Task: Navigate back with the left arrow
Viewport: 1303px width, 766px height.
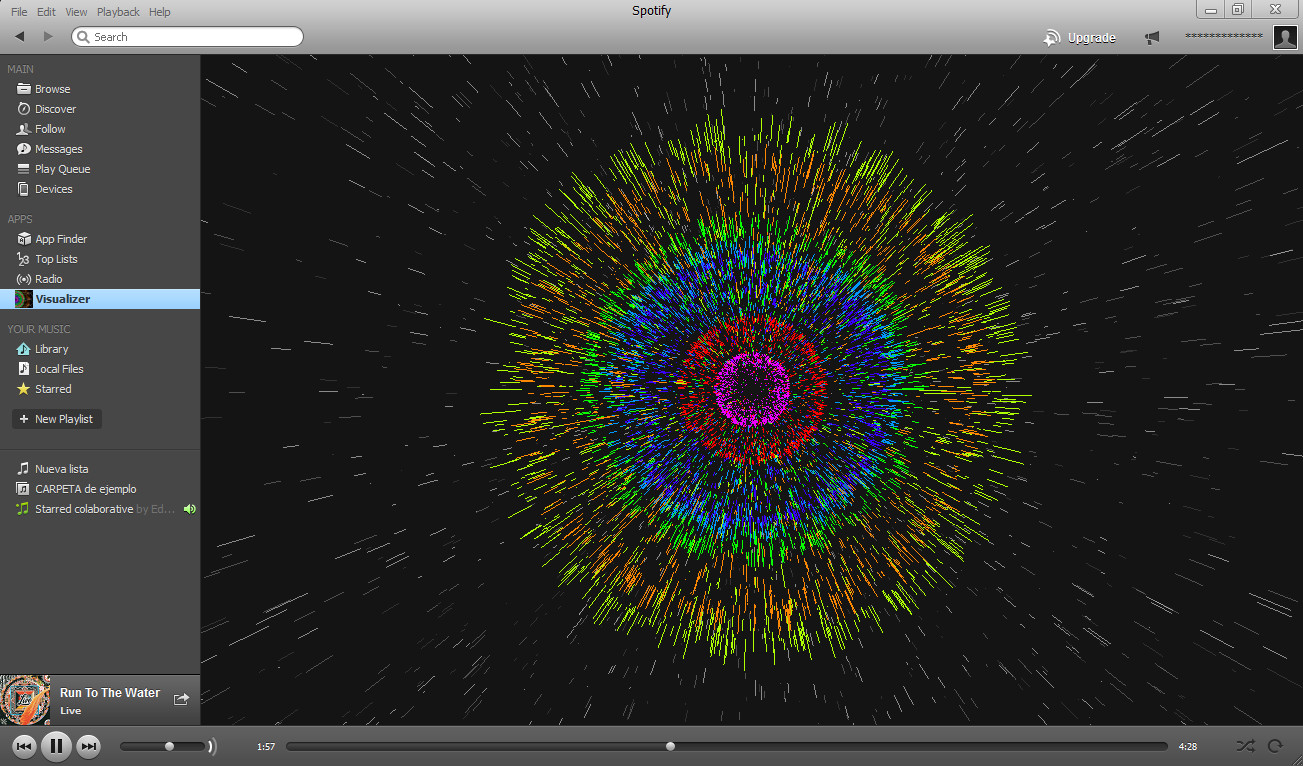Action: [19, 37]
